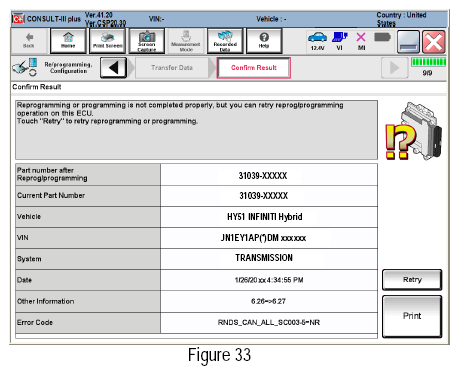Select the Transfer Data step

point(172,68)
